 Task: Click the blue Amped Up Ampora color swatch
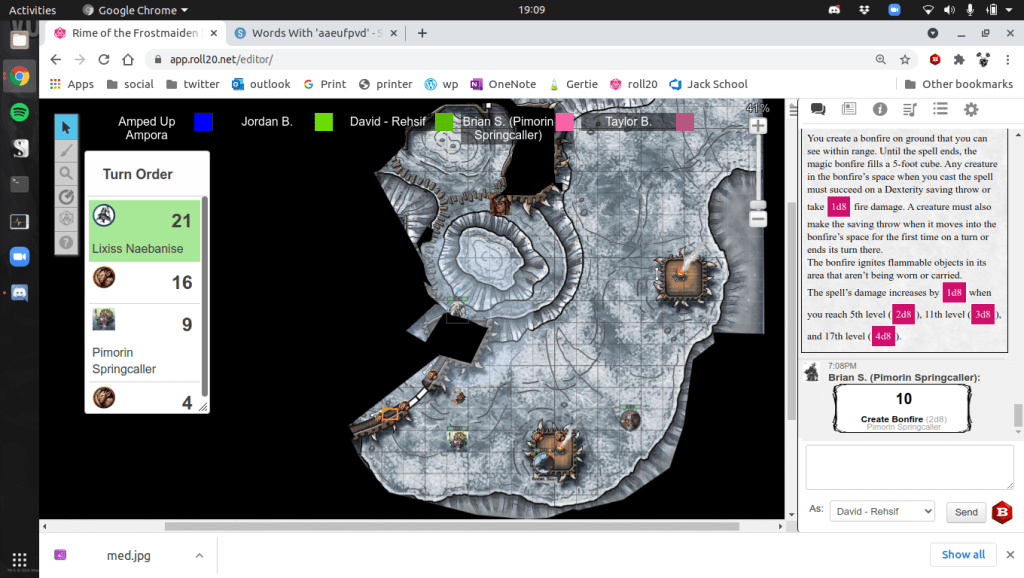point(203,122)
